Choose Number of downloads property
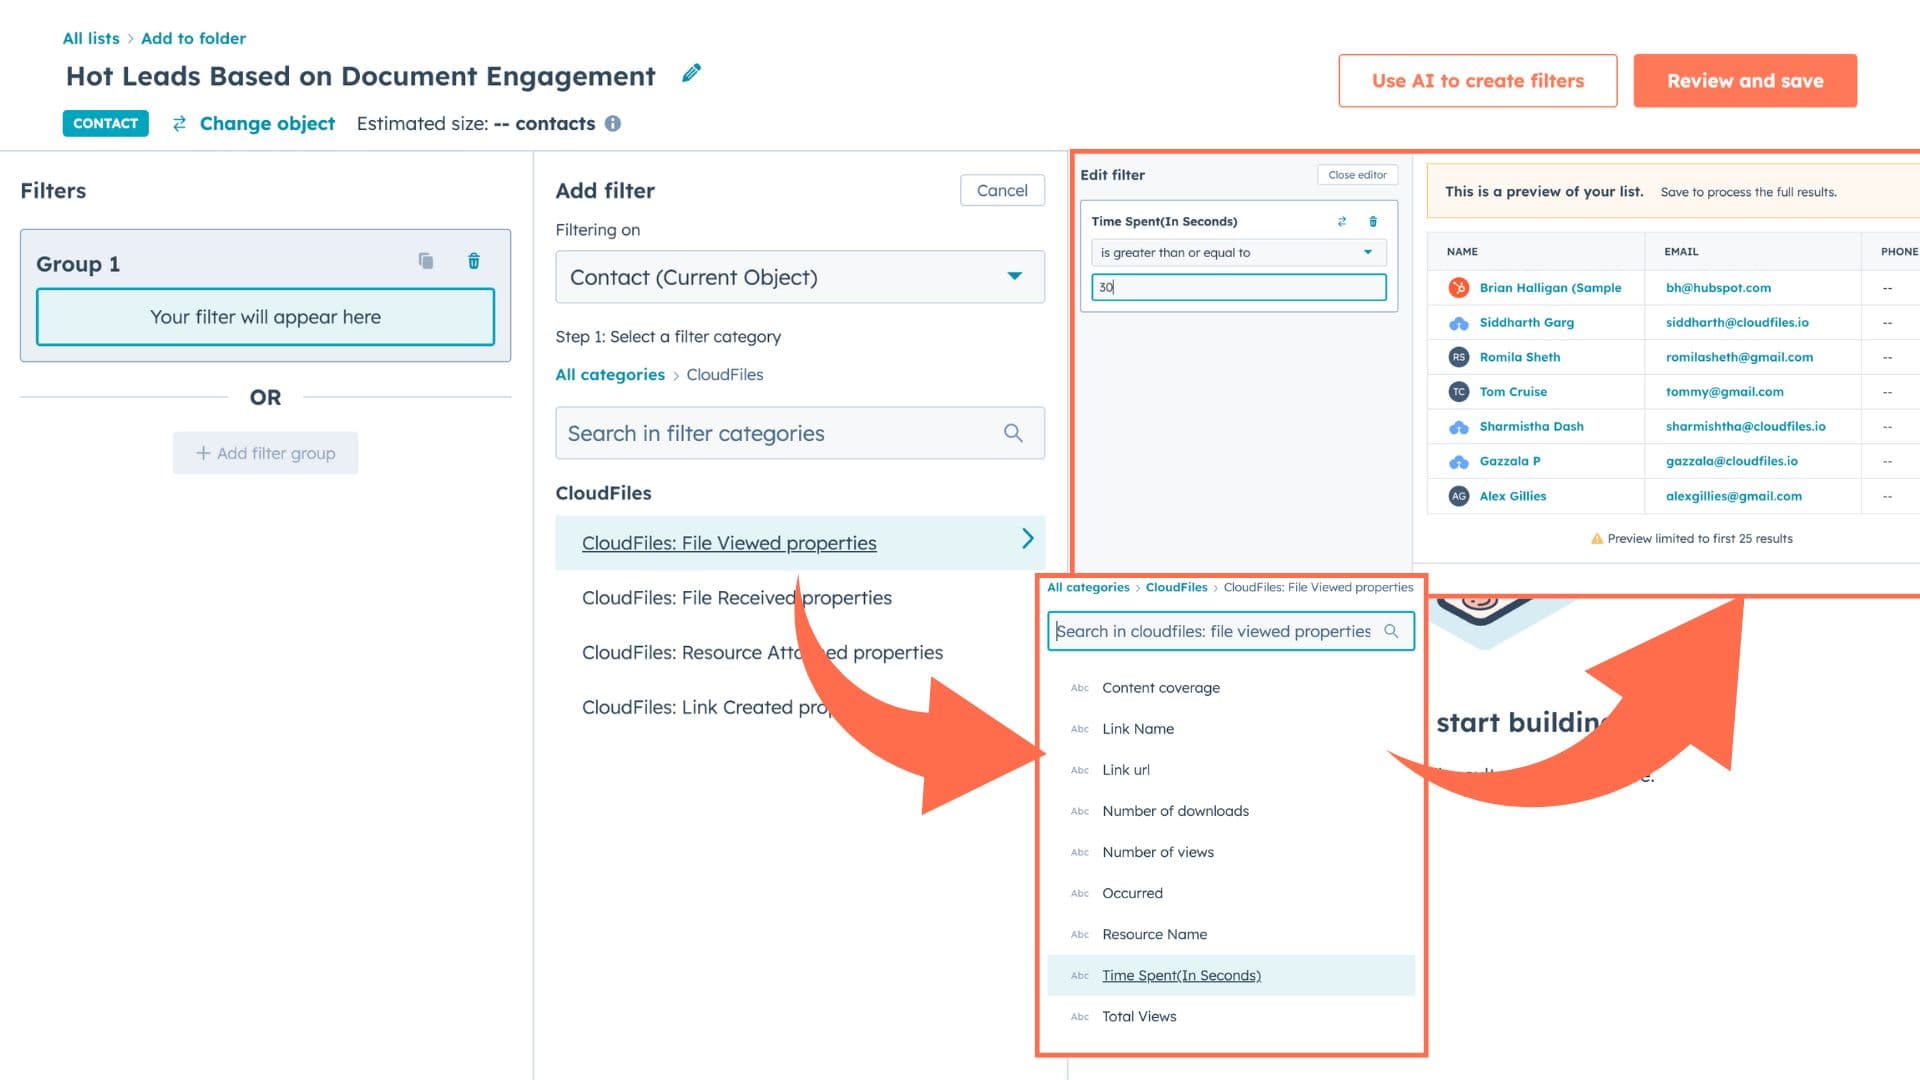Image resolution: width=1920 pixels, height=1080 pixels. (x=1175, y=811)
